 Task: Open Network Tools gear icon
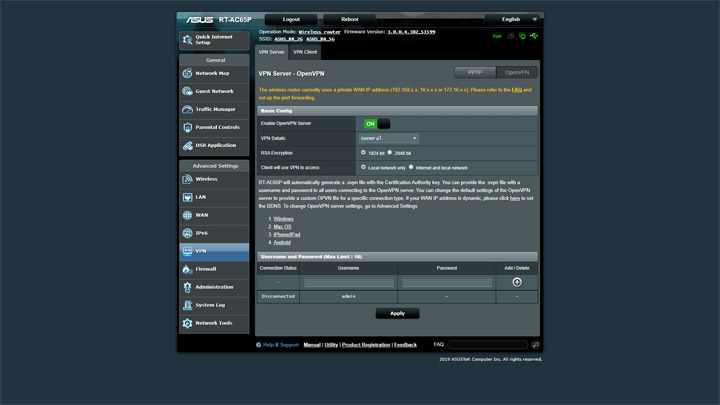(187, 323)
